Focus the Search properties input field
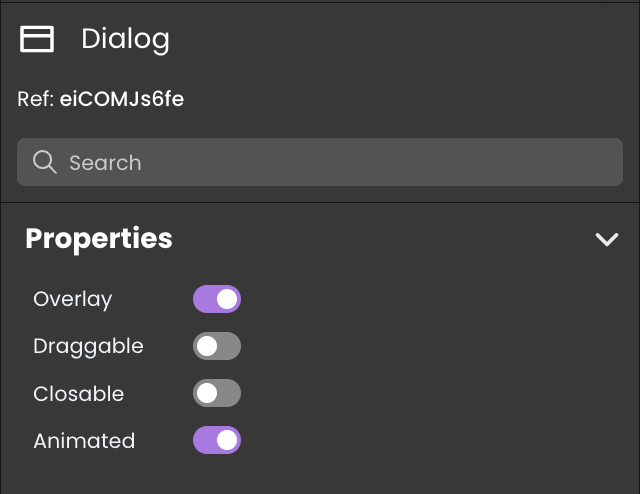640x494 pixels. click(320, 162)
